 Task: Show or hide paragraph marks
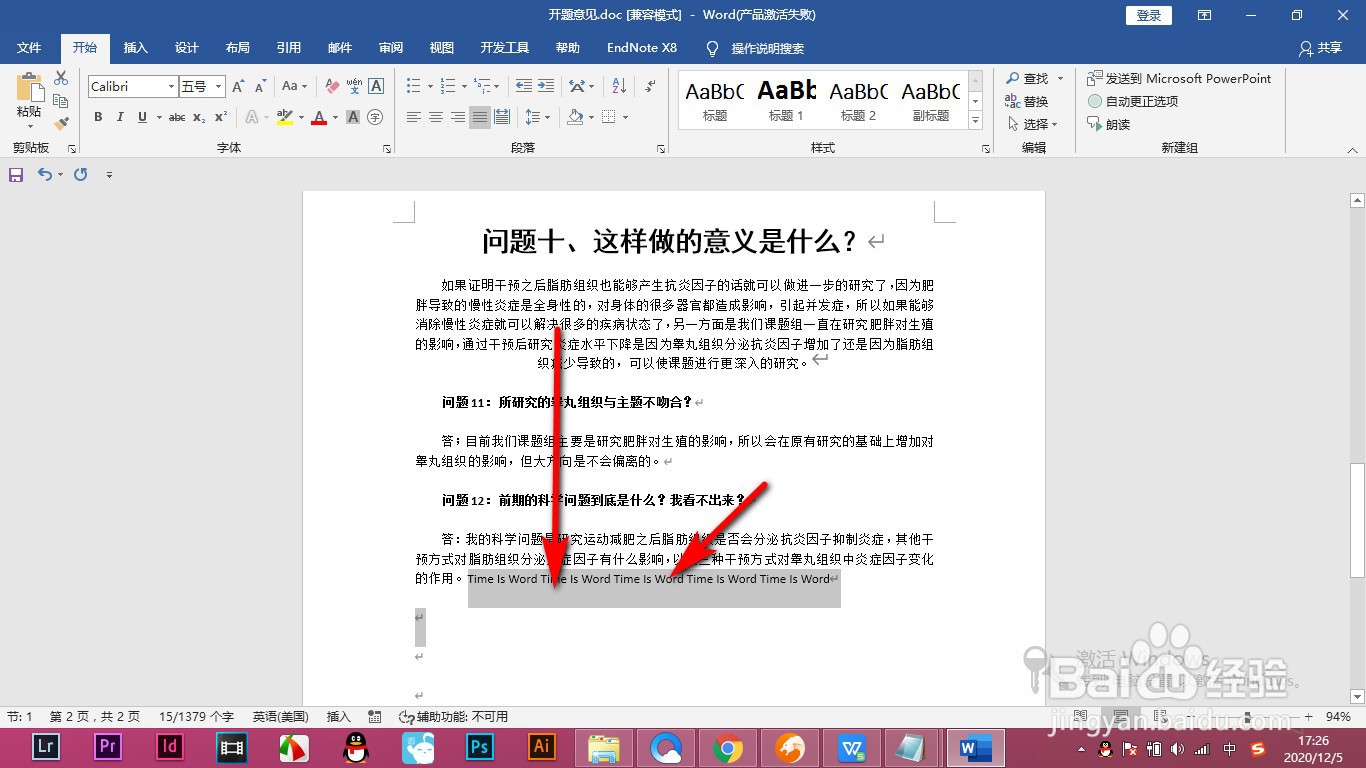pyautogui.click(x=651, y=87)
